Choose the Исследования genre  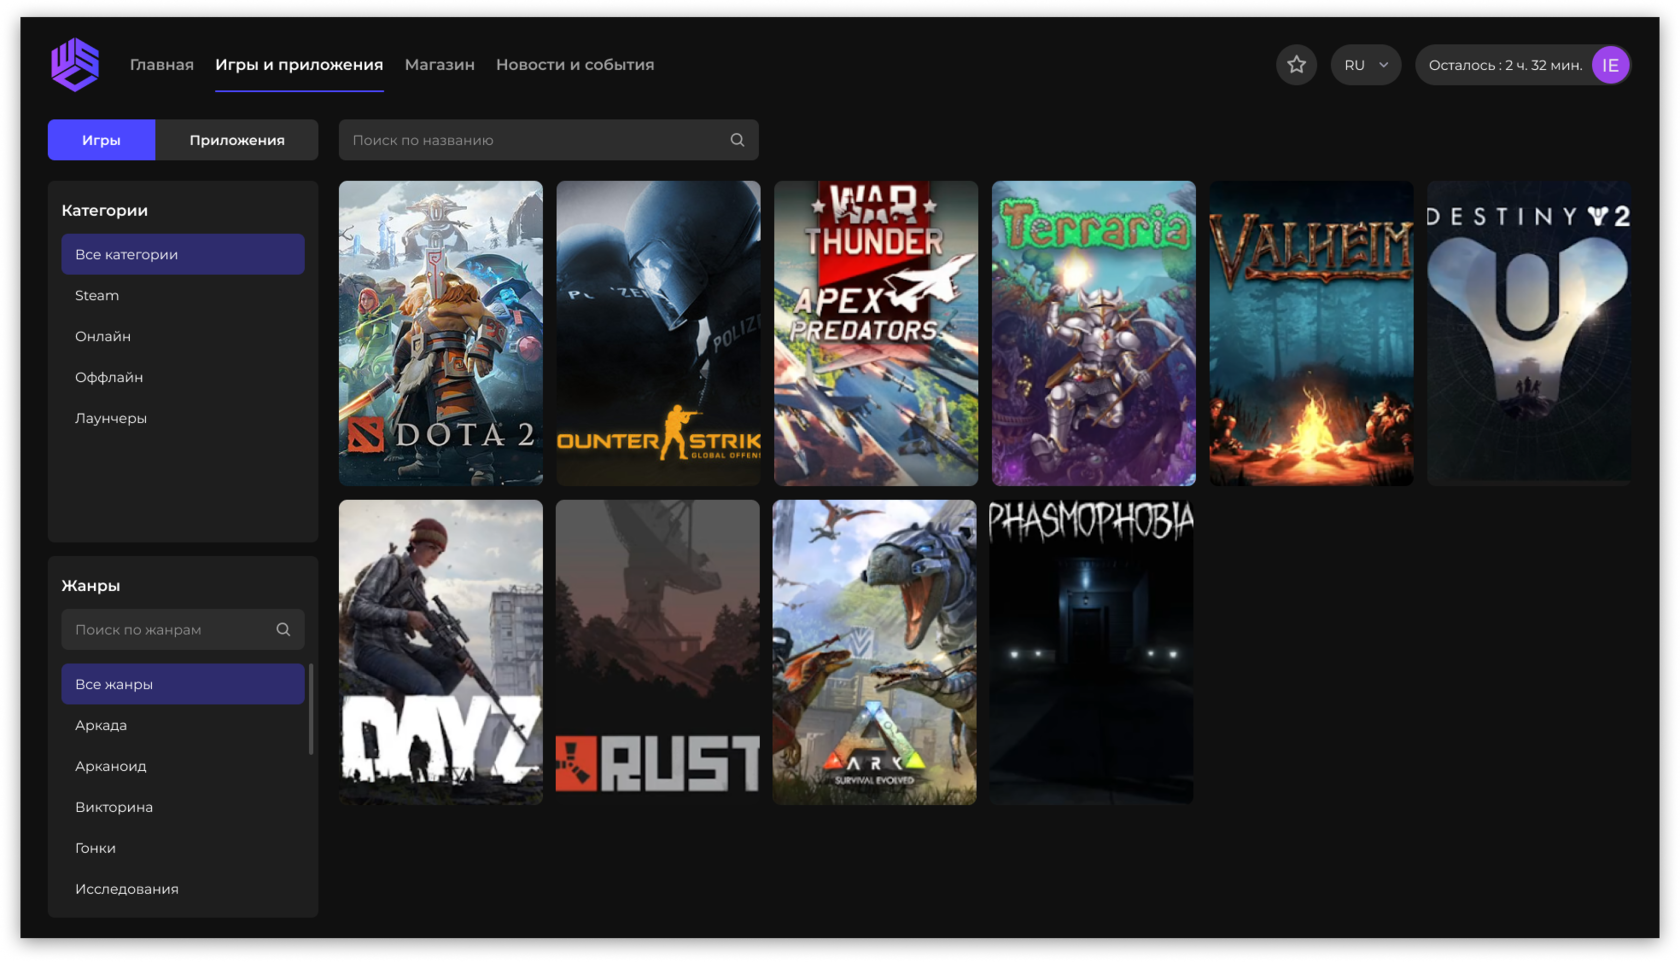[x=183, y=889]
